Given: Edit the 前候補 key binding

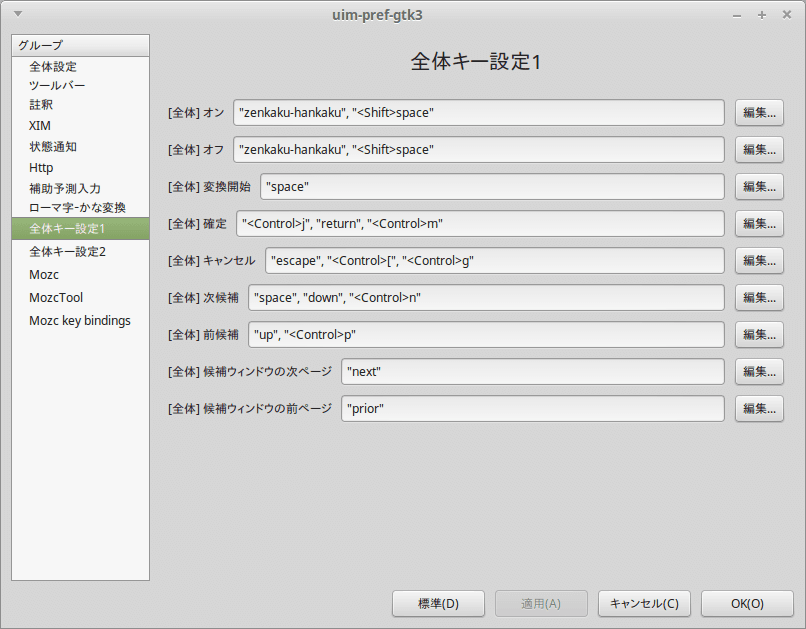Looking at the screenshot, I should point(759,335).
